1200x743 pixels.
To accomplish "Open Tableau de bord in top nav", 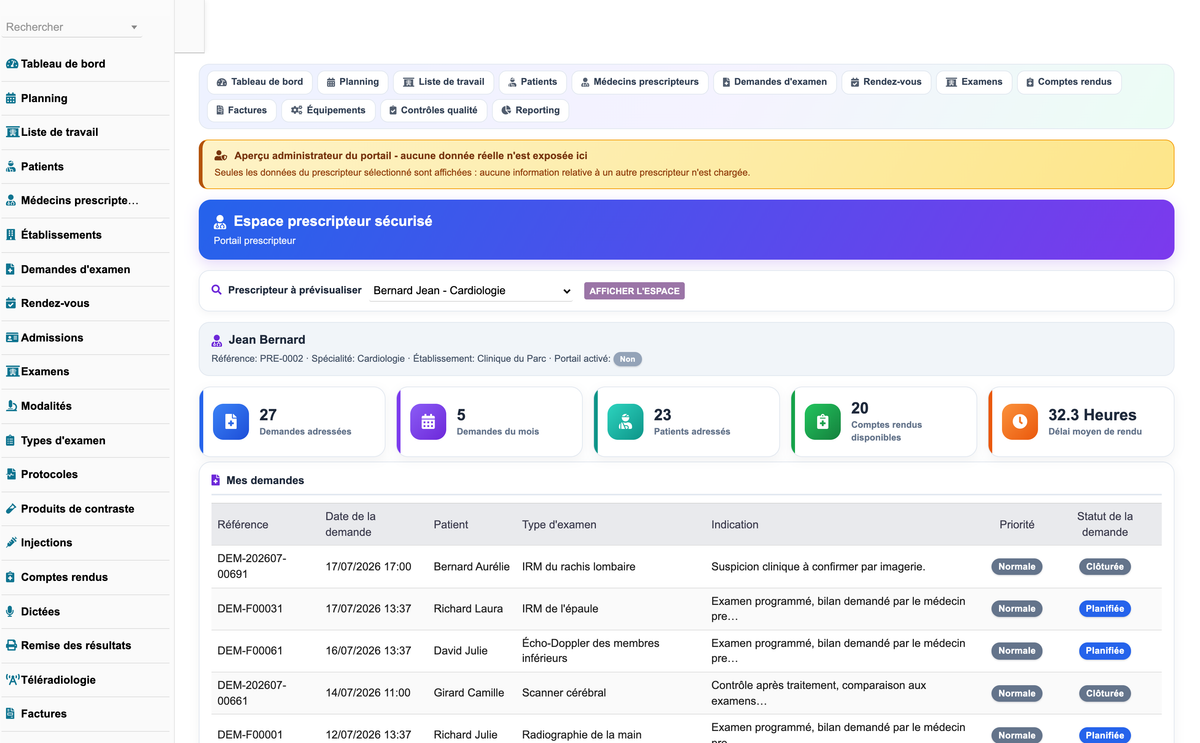I will tap(260, 82).
